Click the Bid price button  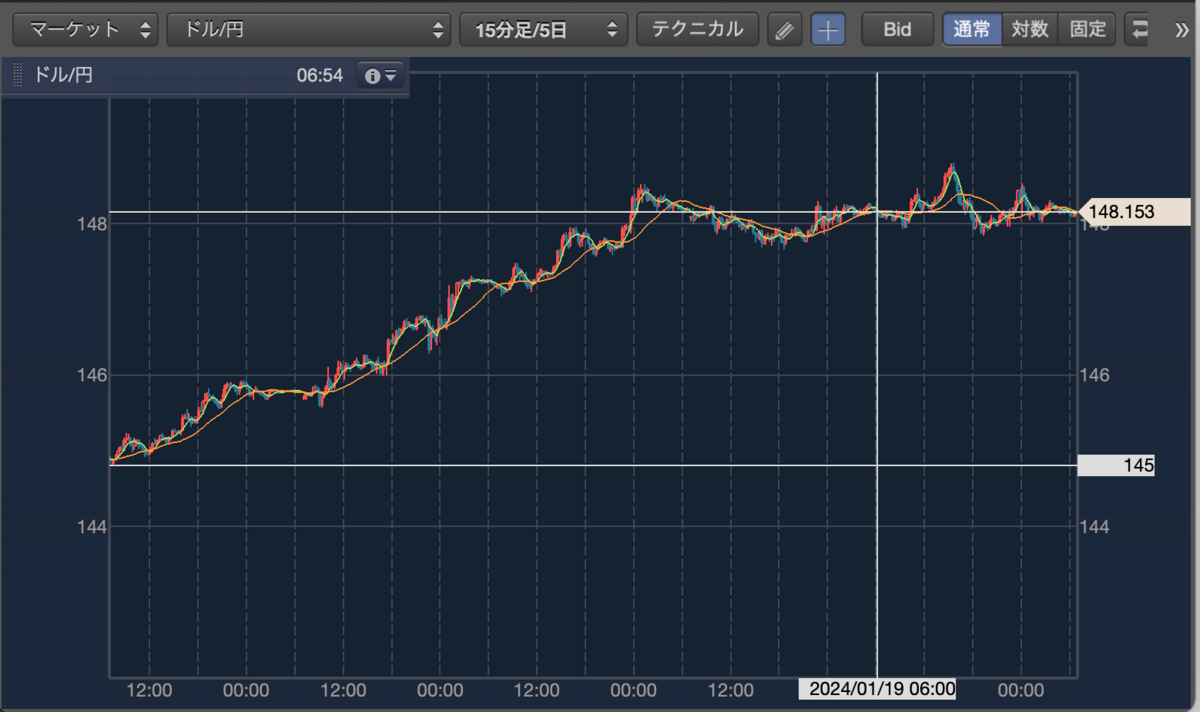click(897, 29)
